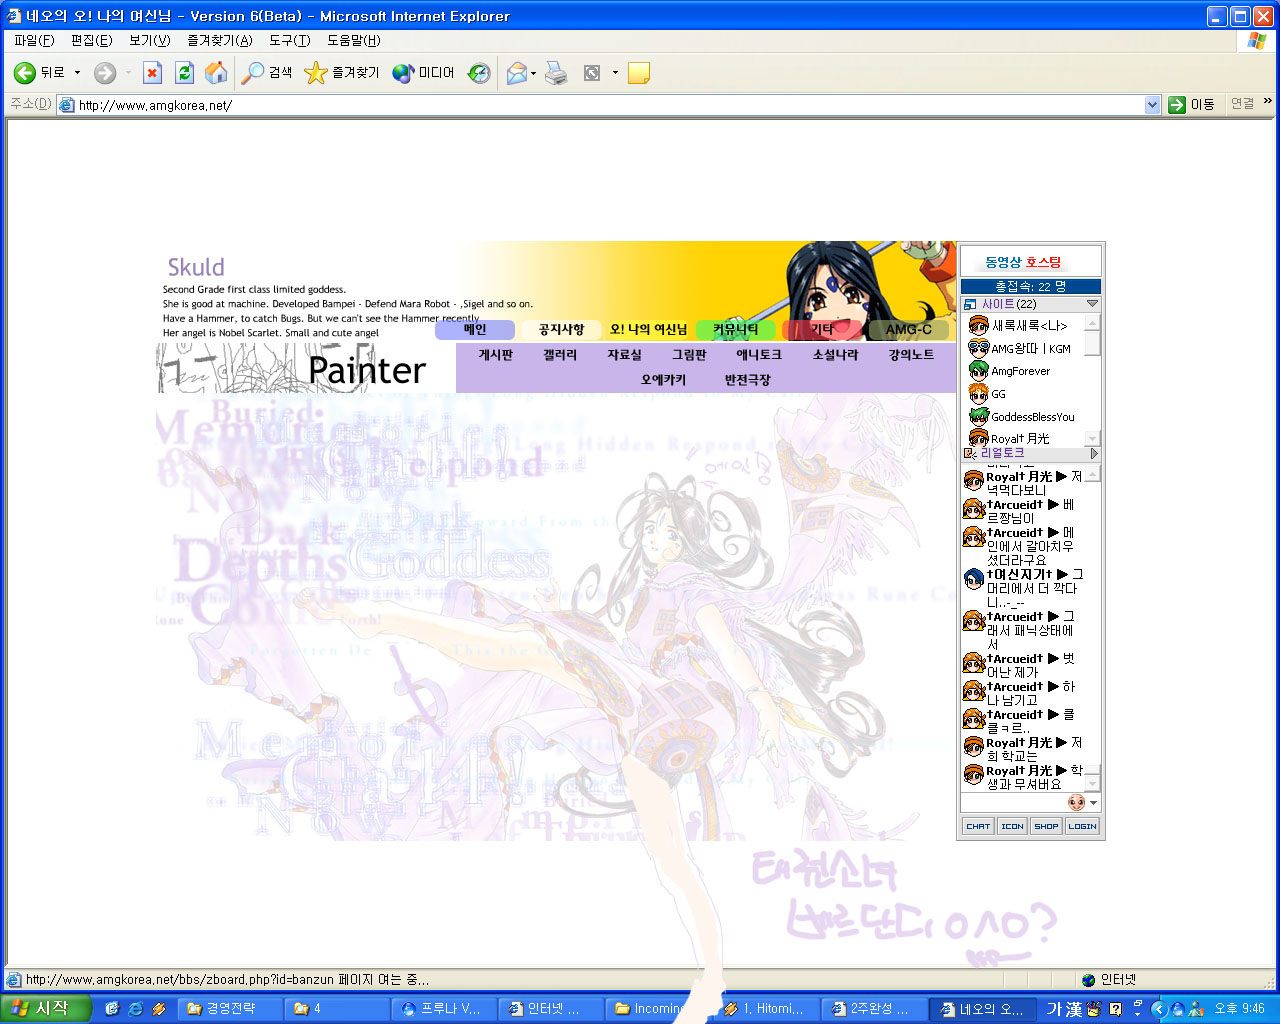Expand the 연결 links toolbar chevron
This screenshot has width=1280, height=1024.
pyautogui.click(x=1268, y=102)
